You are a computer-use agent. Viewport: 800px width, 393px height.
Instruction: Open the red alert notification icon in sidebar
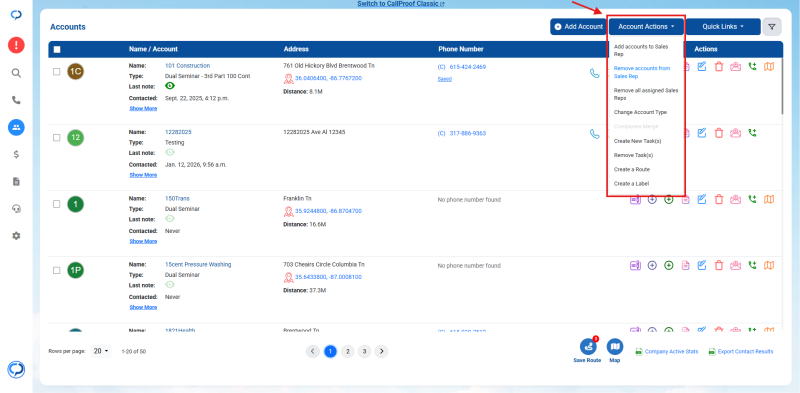[x=16, y=45]
